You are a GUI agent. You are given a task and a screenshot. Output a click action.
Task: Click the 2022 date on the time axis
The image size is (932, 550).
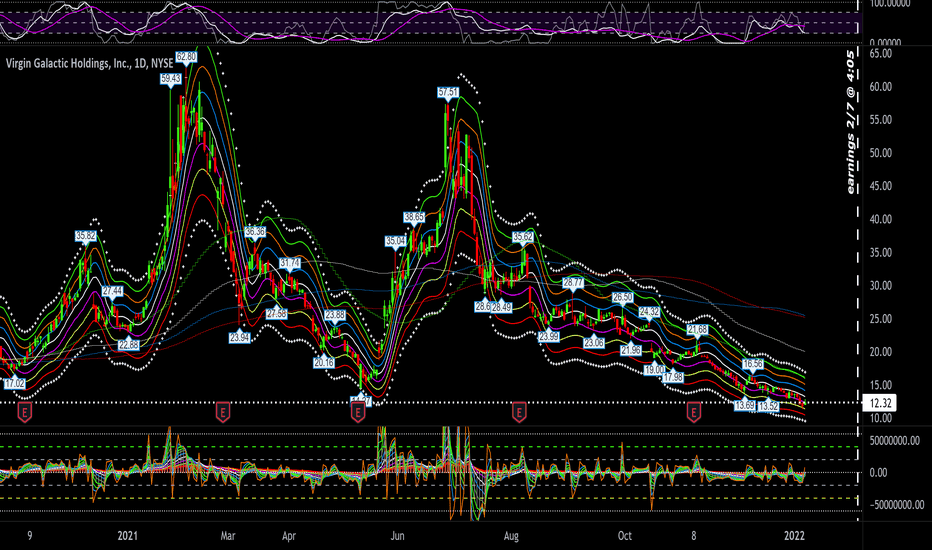[x=794, y=536]
